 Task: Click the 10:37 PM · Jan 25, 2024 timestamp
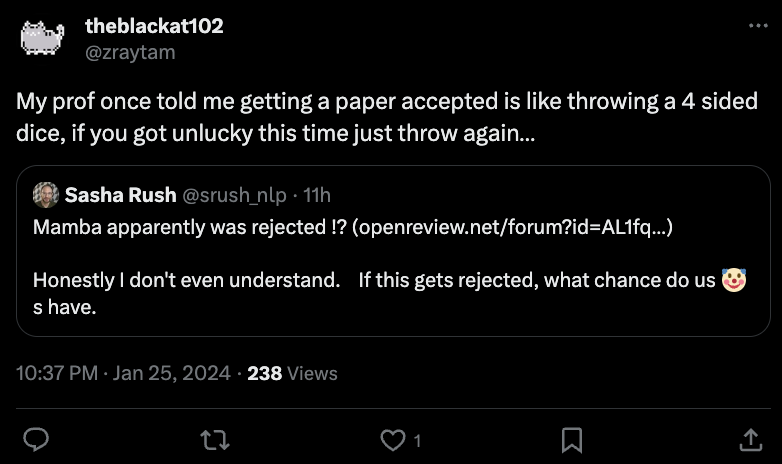tap(125, 373)
